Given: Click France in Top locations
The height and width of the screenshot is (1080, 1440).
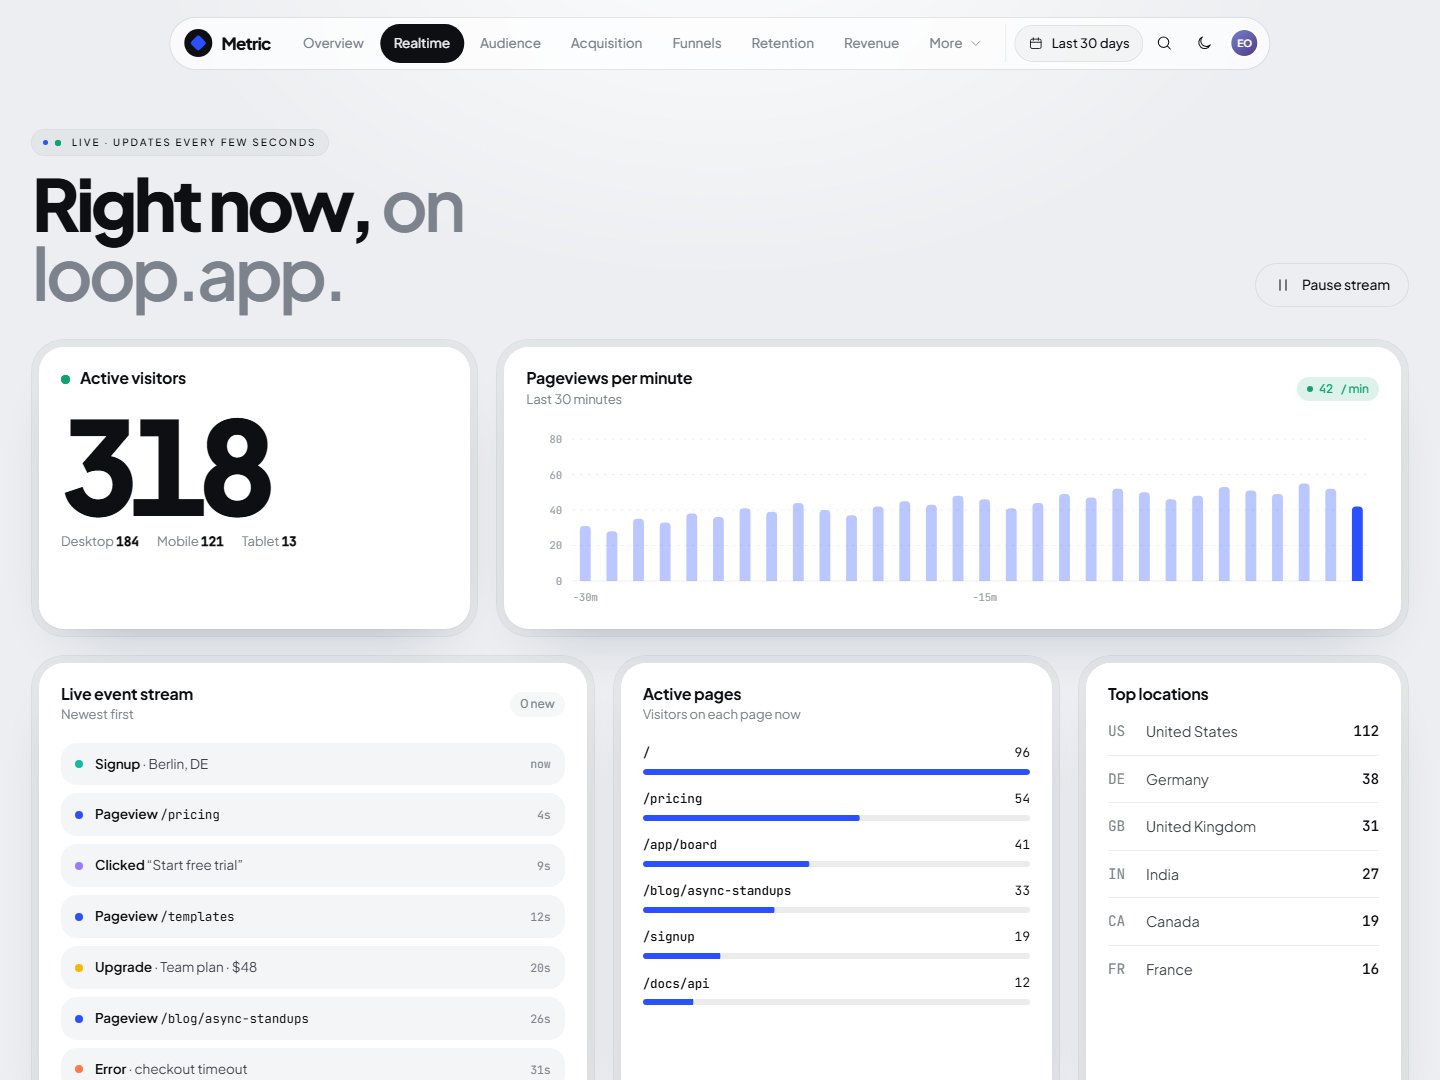Looking at the screenshot, I should (x=1243, y=969).
